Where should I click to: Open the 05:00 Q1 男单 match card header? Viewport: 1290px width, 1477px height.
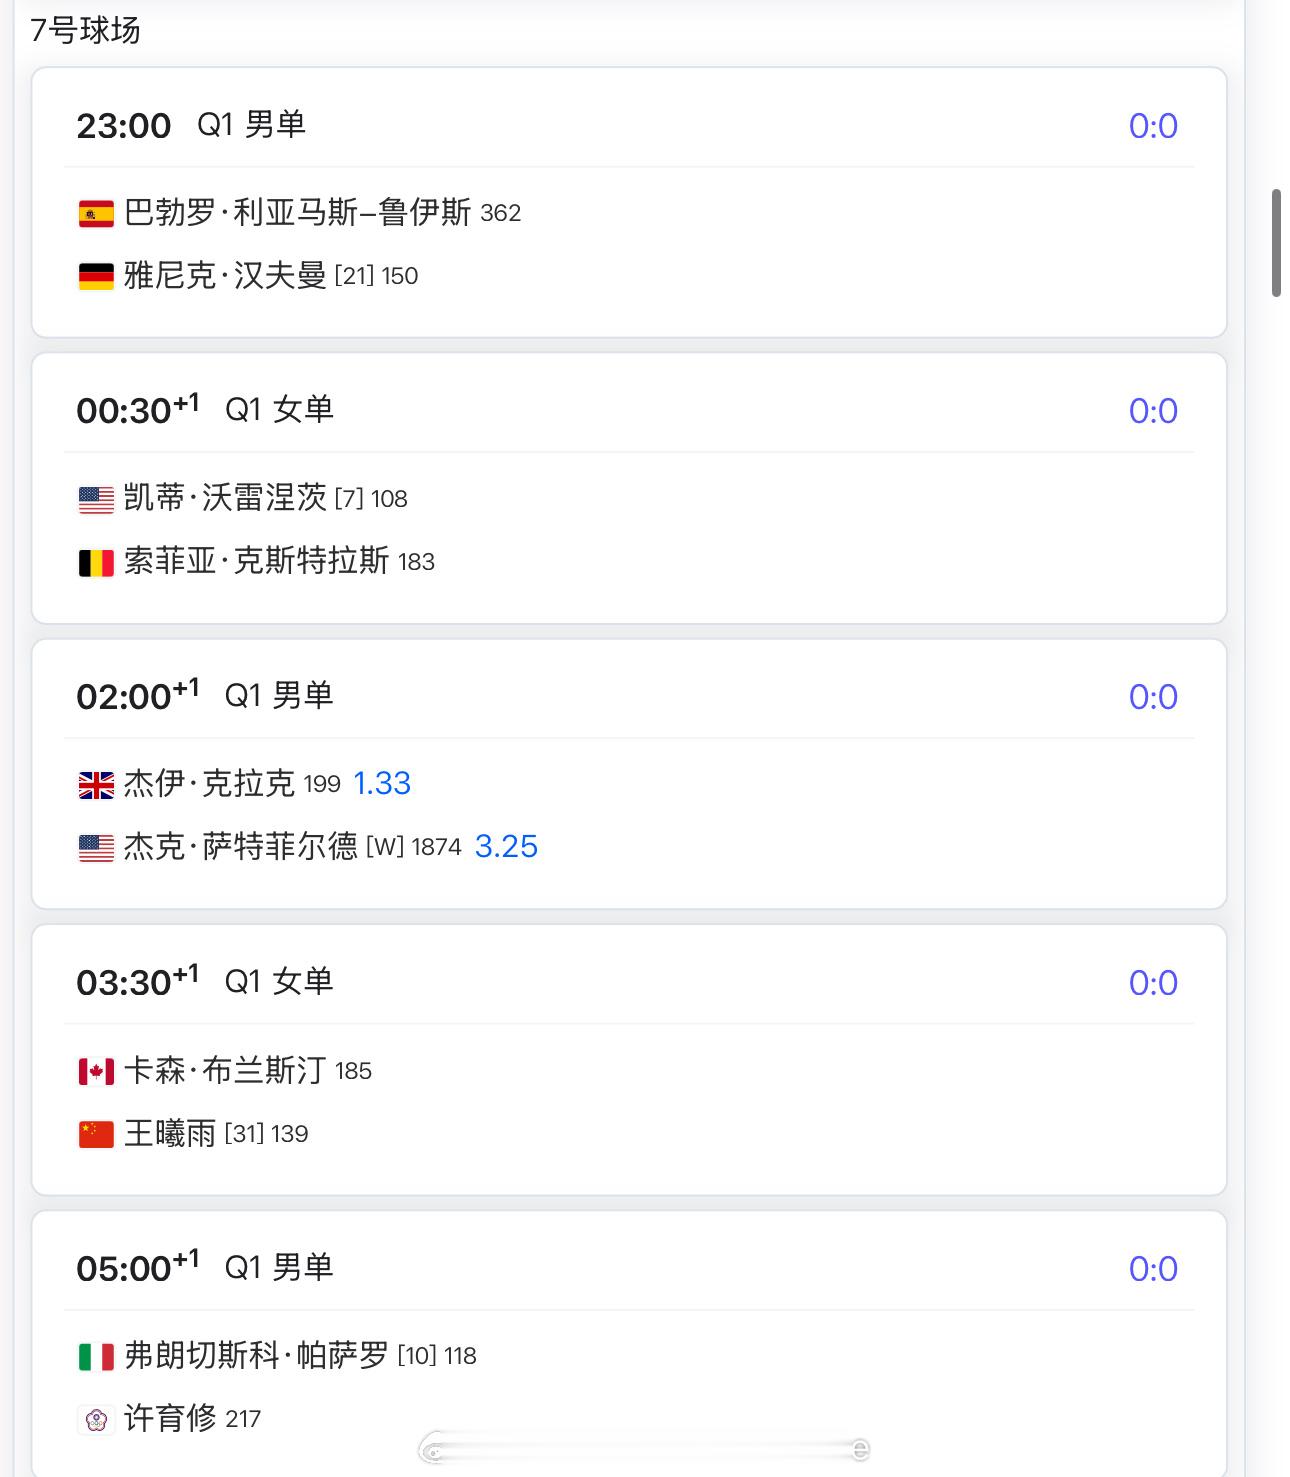pyautogui.click(x=629, y=1268)
